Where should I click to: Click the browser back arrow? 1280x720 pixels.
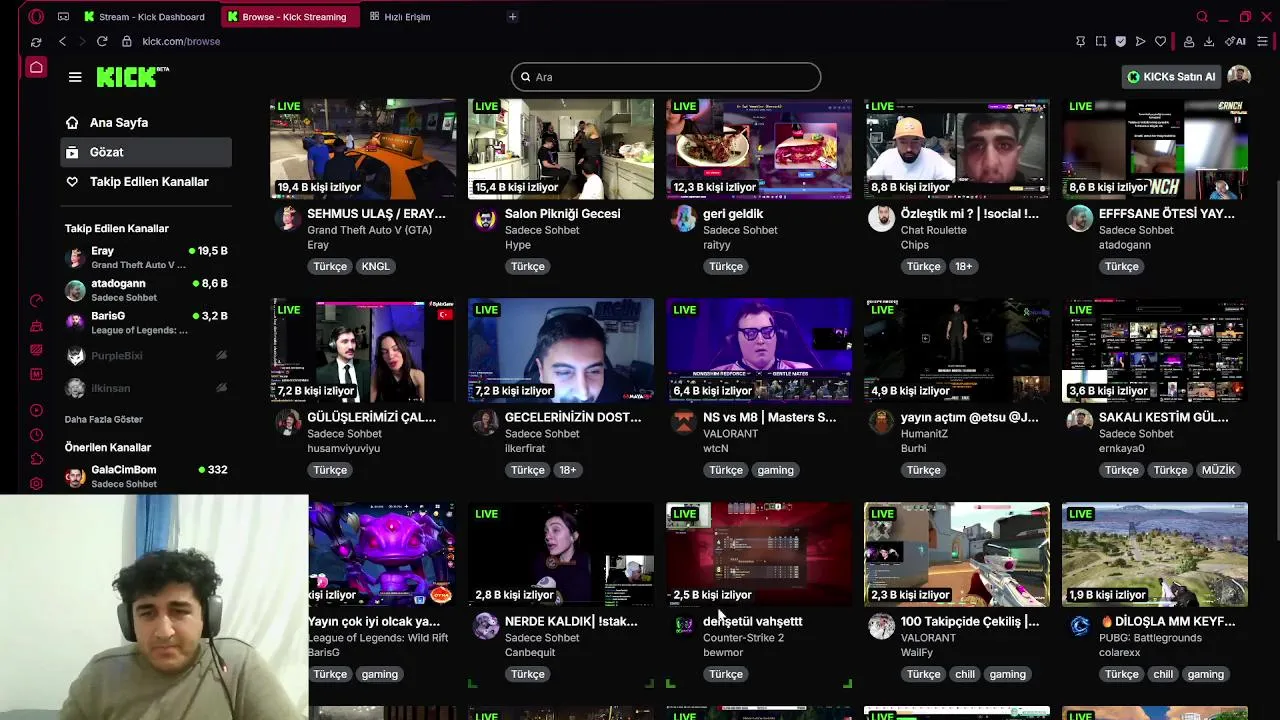(62, 41)
